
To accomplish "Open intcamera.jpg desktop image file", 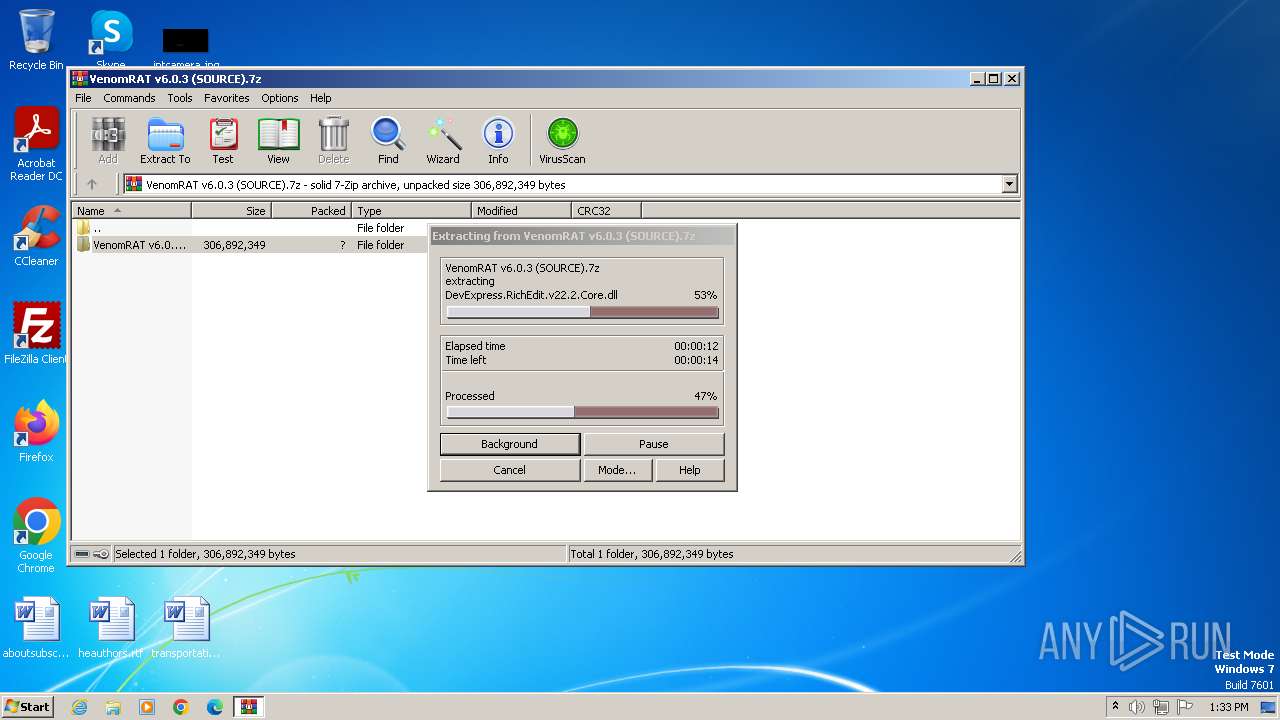I will pos(186,48).
